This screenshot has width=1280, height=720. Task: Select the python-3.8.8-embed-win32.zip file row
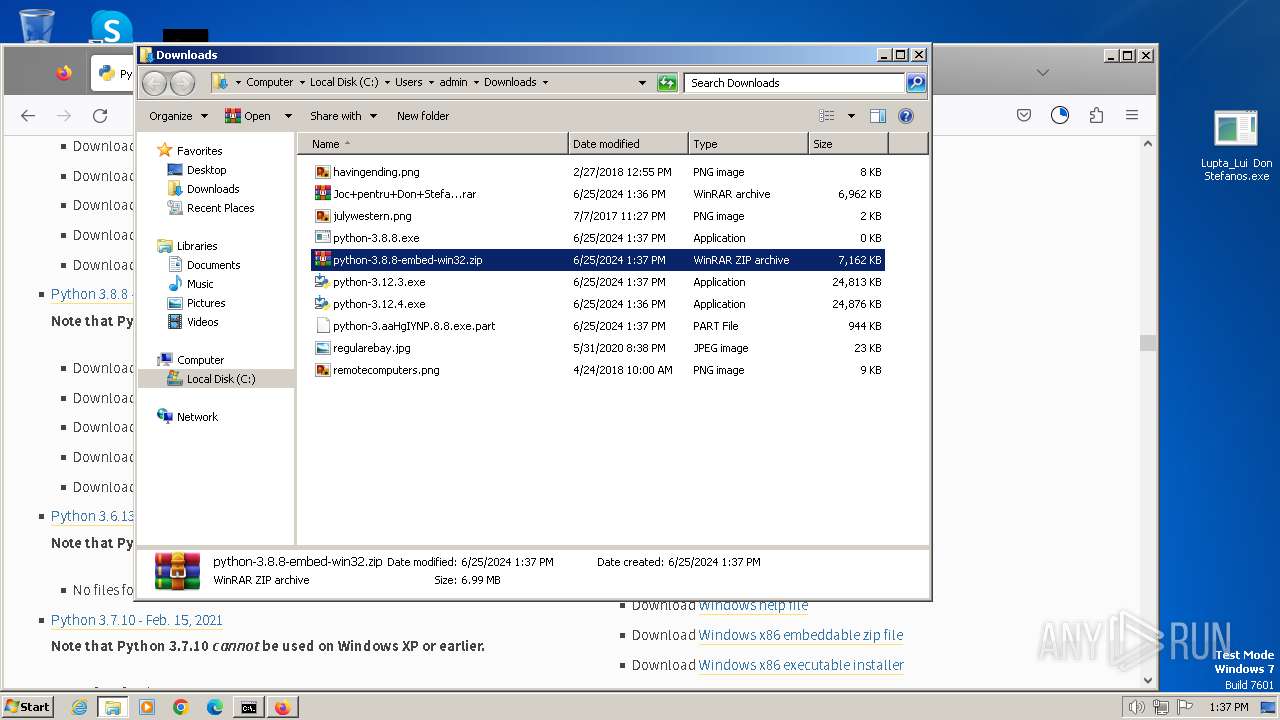pyautogui.click(x=598, y=260)
